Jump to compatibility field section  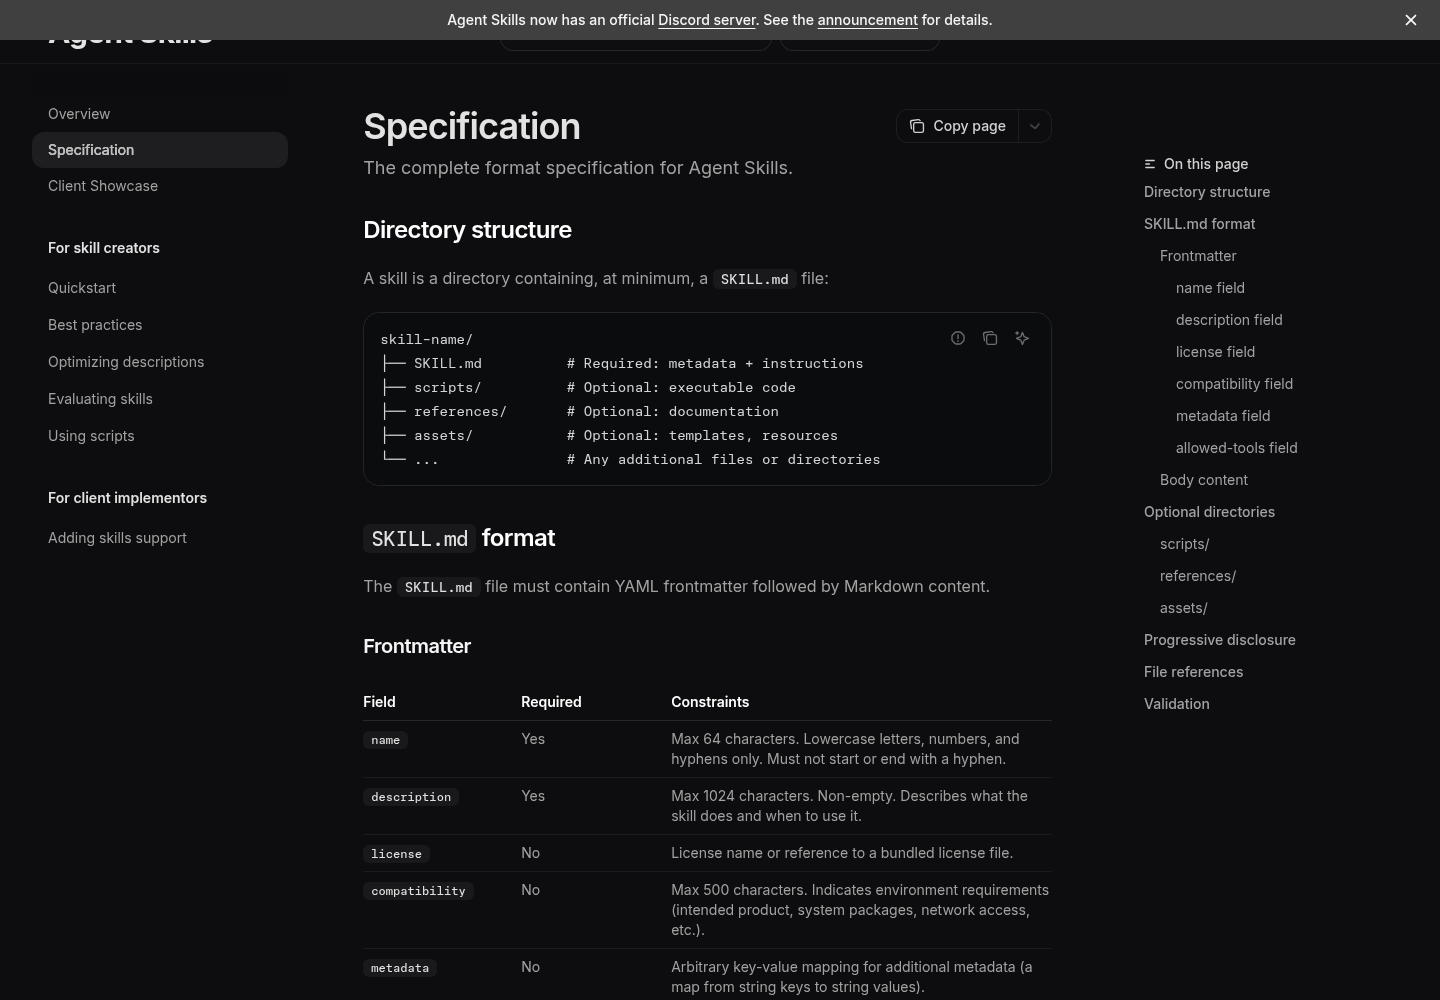(x=1234, y=384)
